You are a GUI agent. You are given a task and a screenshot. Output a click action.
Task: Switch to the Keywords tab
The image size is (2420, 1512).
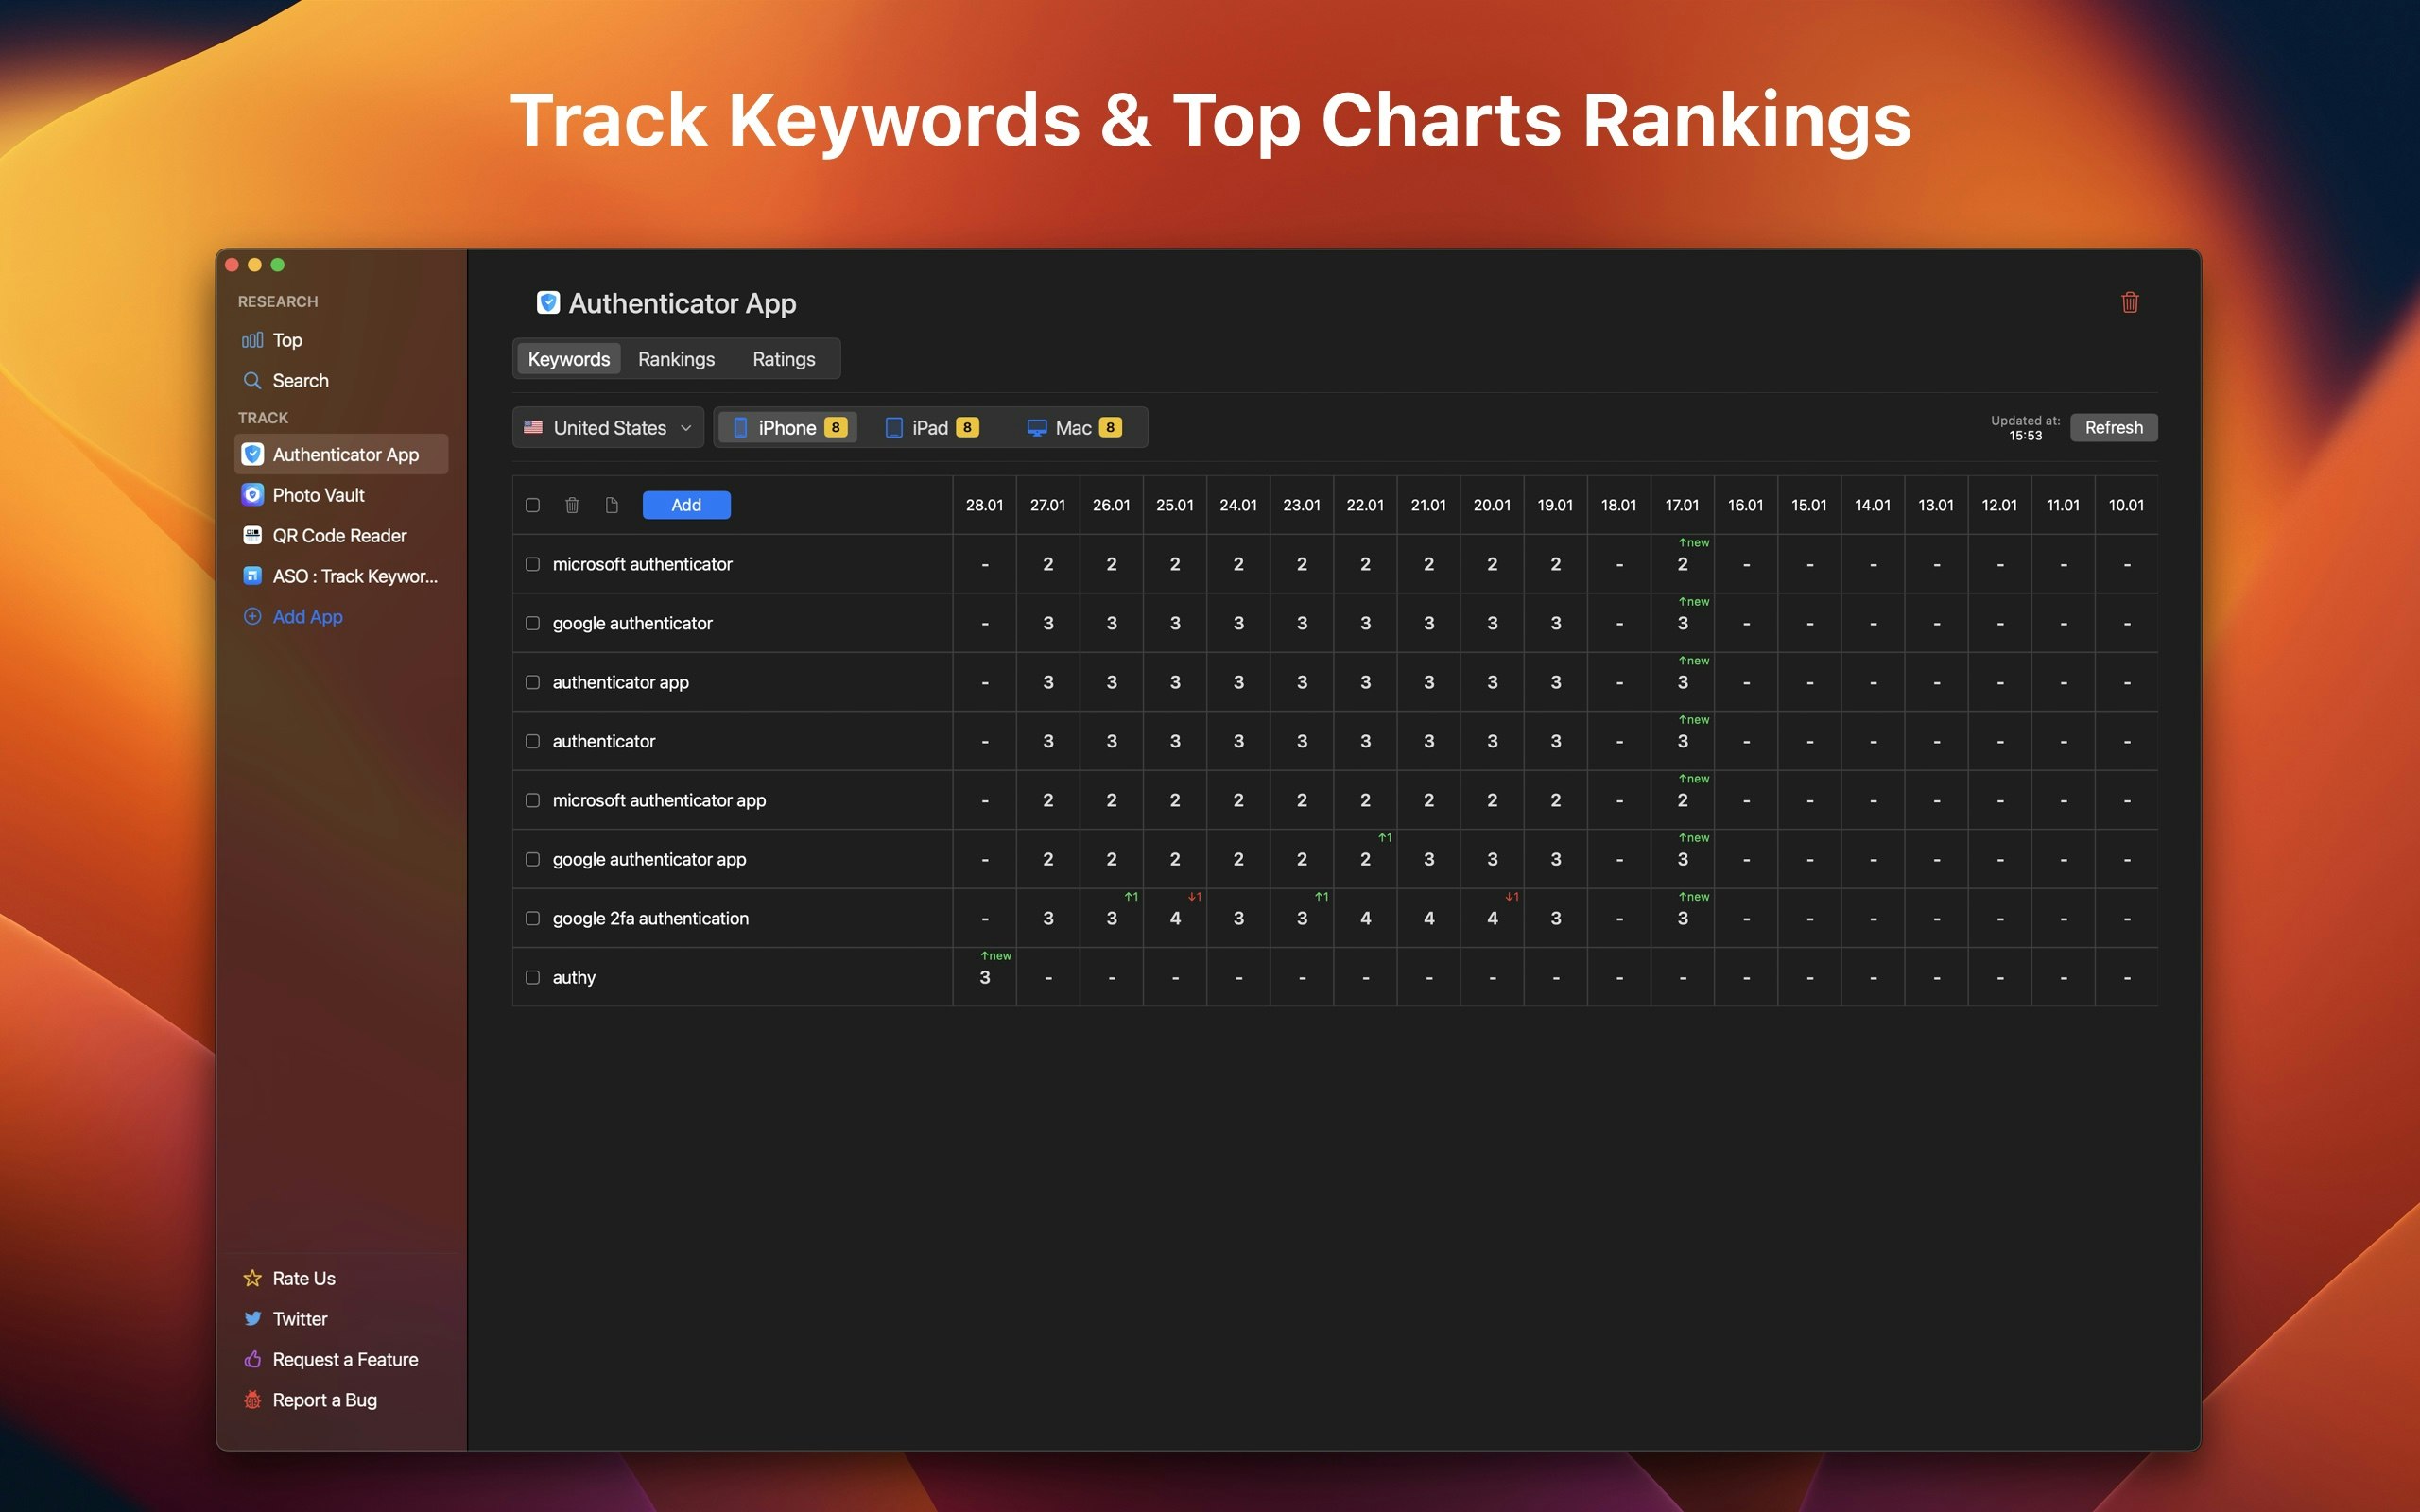click(x=569, y=359)
